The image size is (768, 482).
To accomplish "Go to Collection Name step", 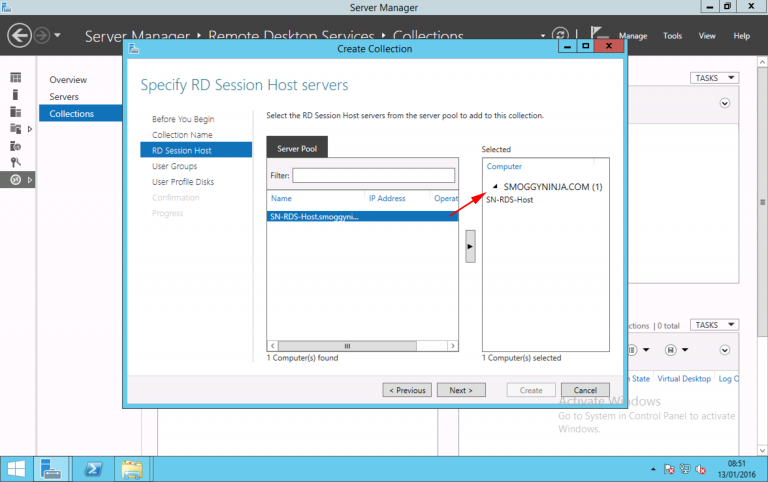I will coord(182,135).
